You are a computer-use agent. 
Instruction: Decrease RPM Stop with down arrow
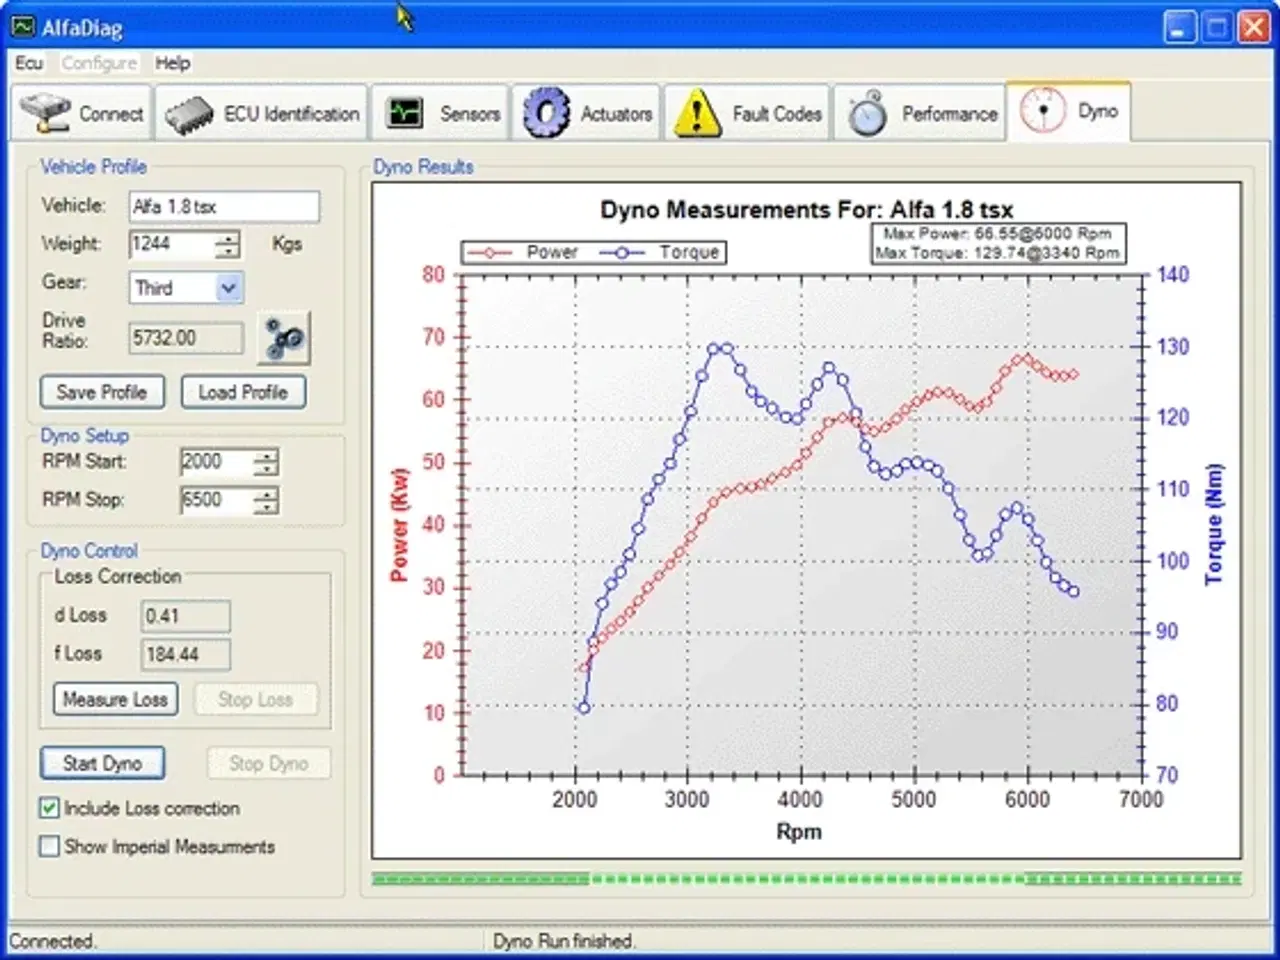pos(266,507)
